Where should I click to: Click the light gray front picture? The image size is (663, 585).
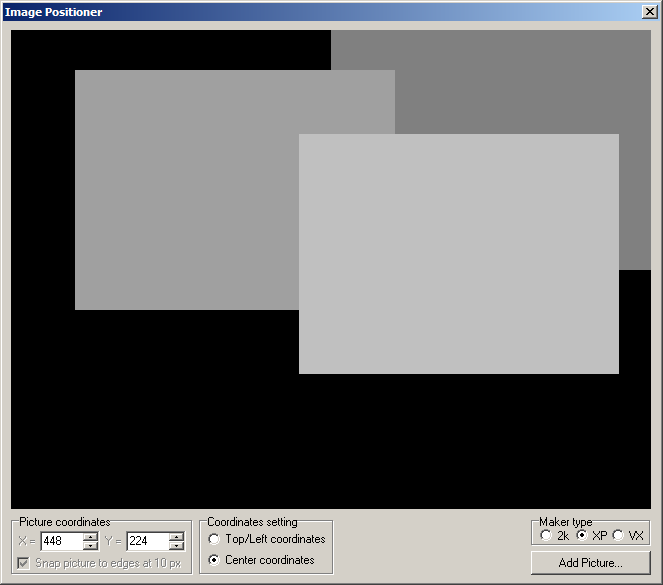pos(458,254)
